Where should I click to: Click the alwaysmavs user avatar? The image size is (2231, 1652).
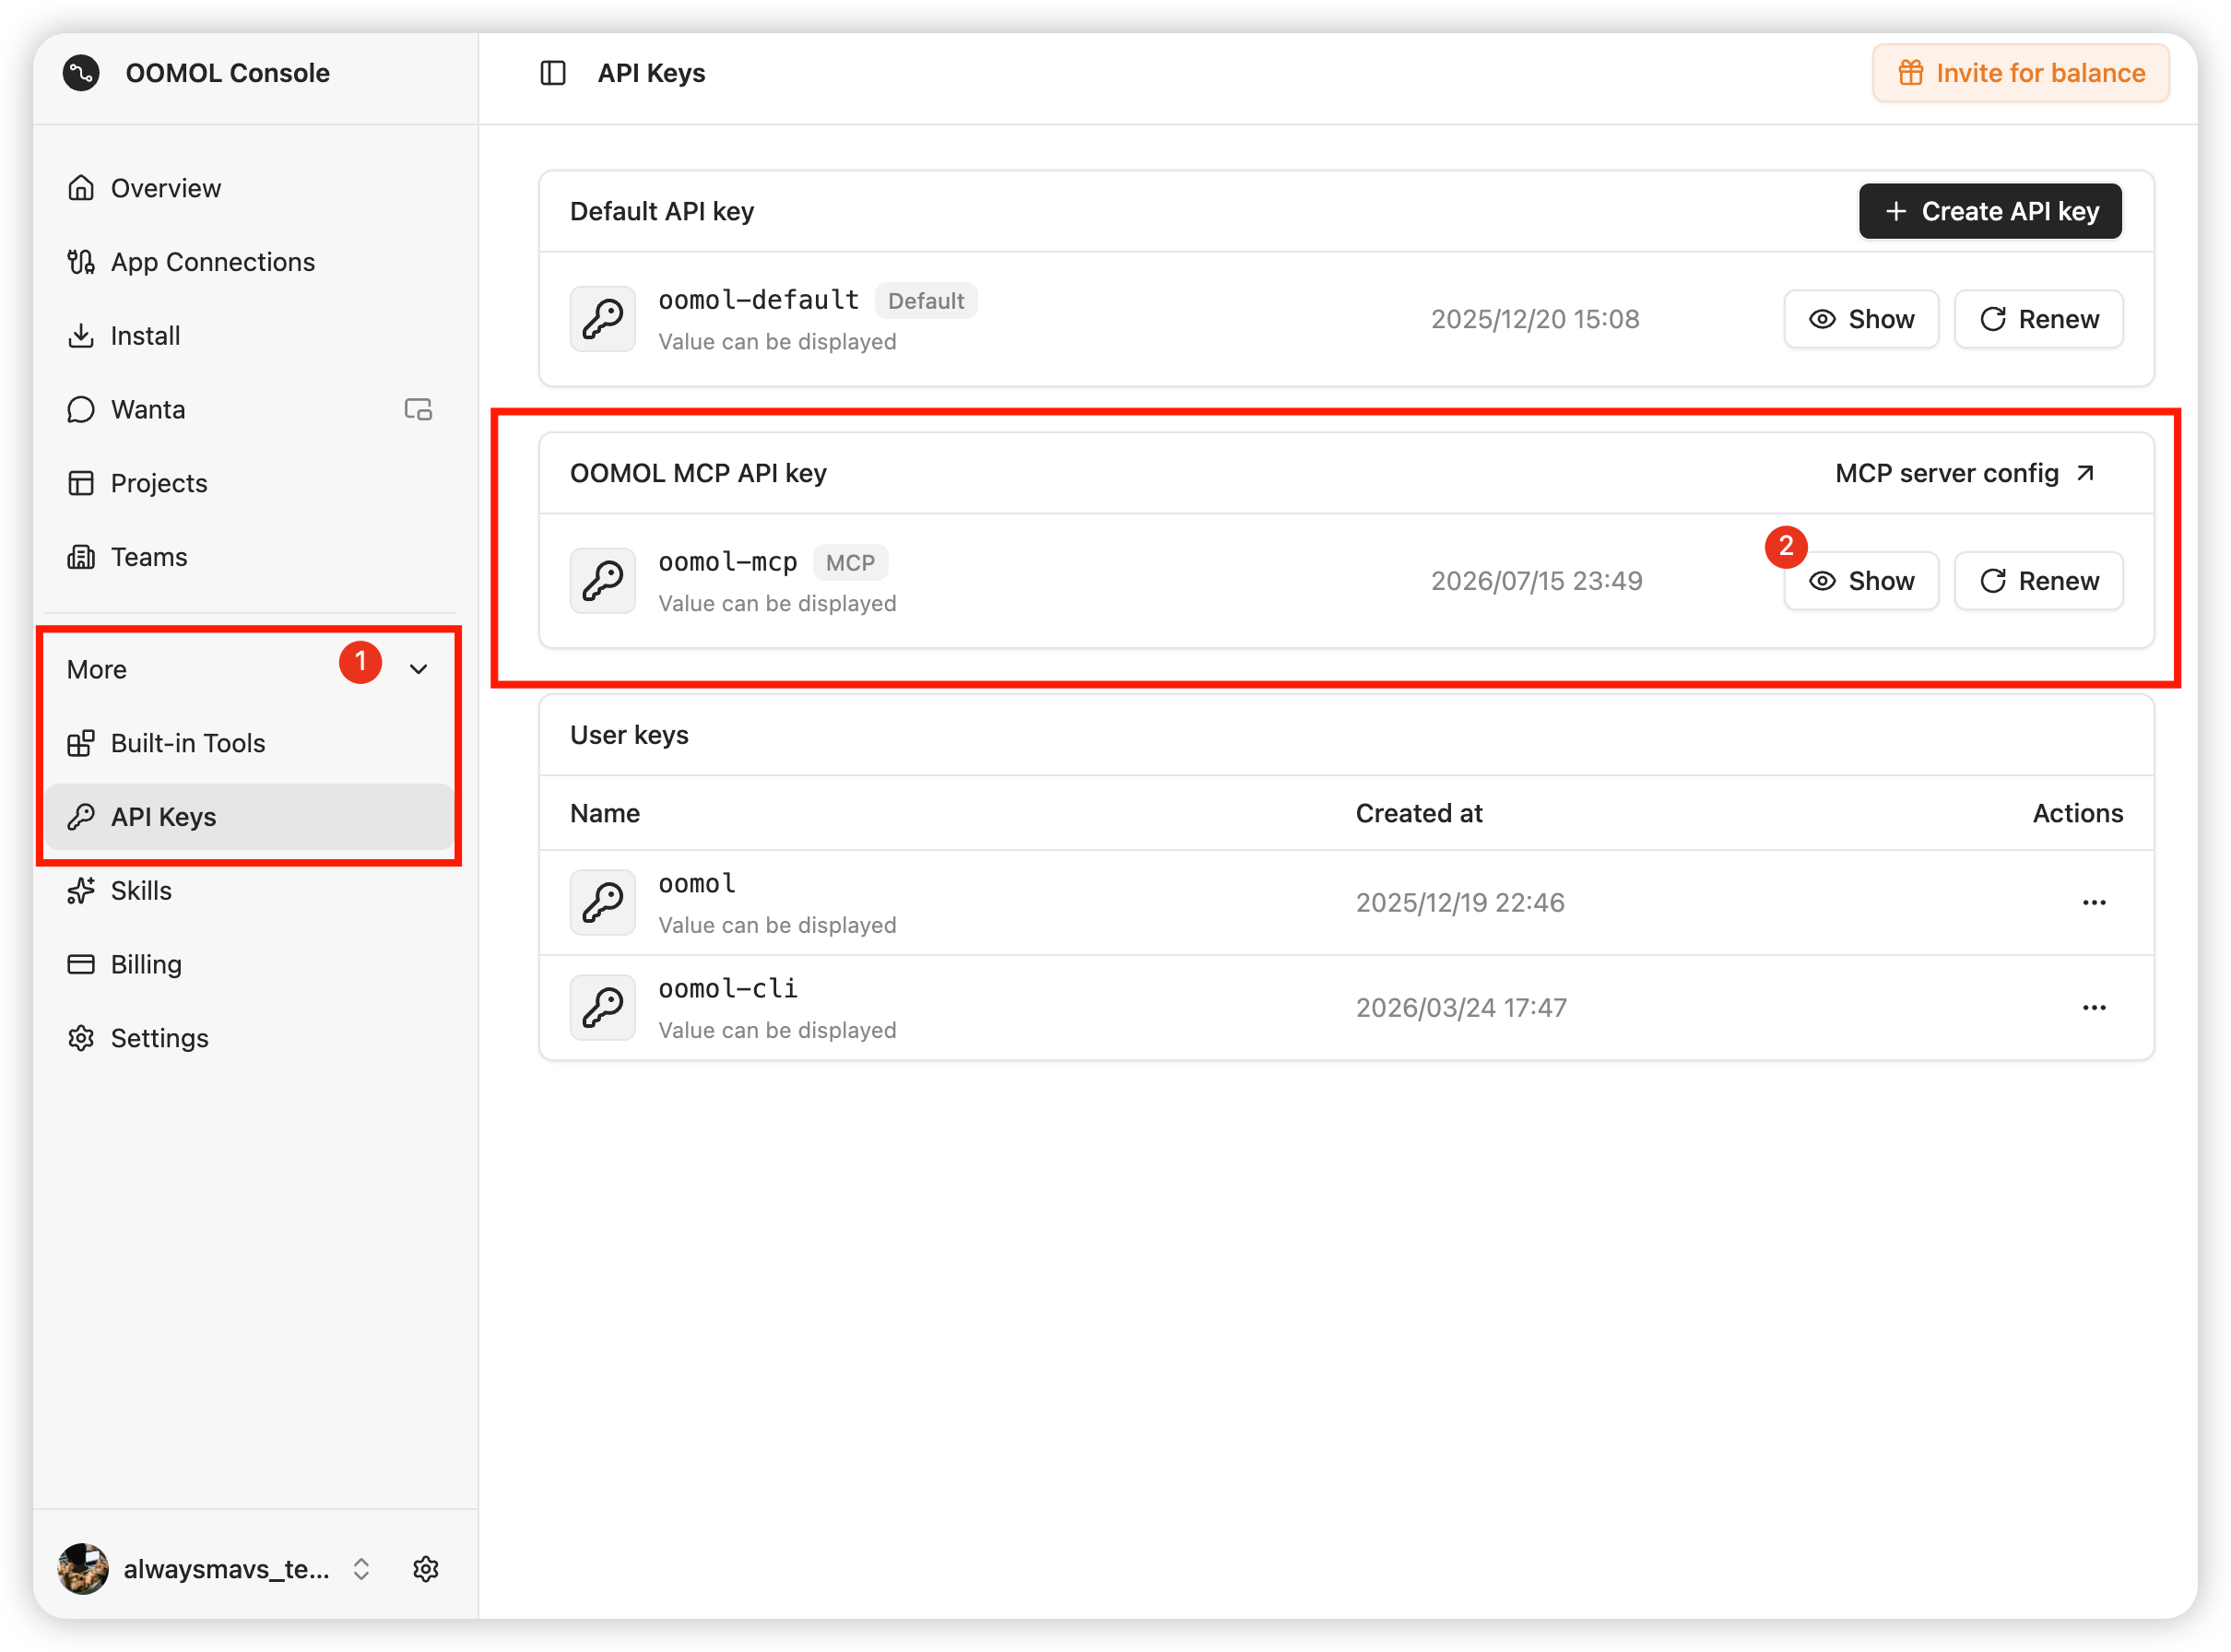83,1571
